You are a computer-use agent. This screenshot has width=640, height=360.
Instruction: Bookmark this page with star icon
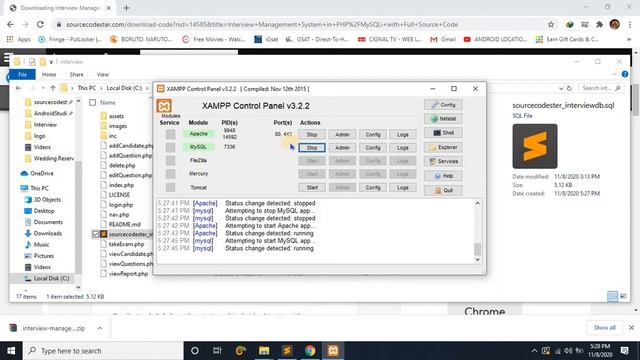551,24
